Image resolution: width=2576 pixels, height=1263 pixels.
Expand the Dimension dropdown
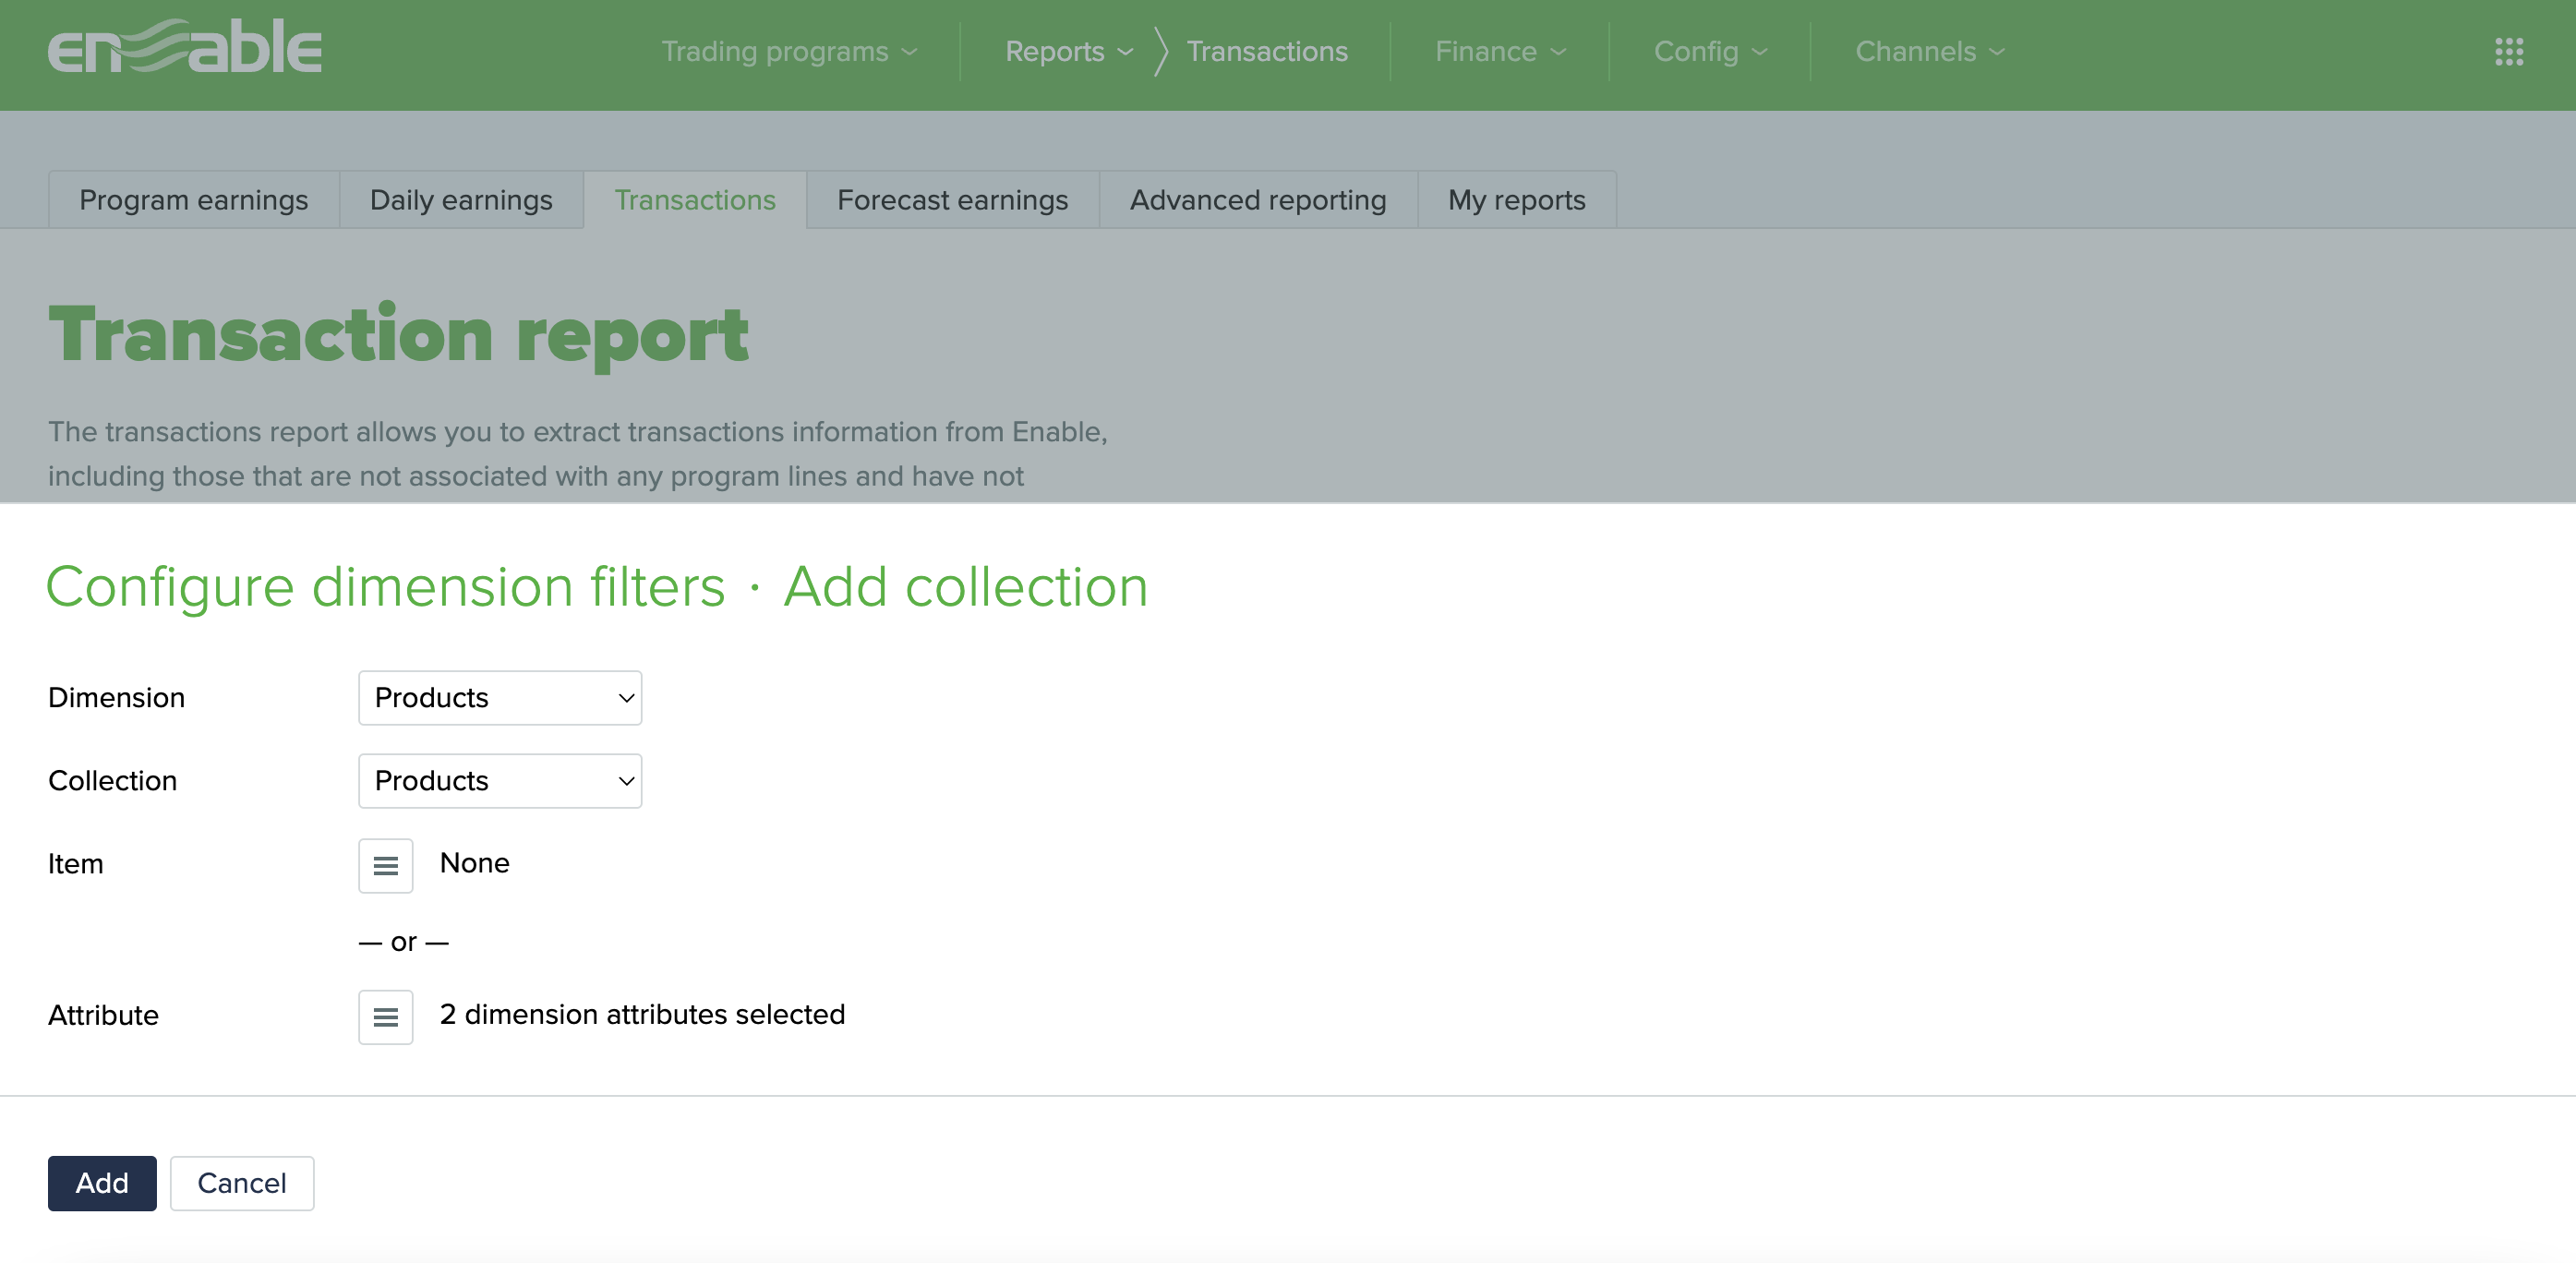[500, 698]
